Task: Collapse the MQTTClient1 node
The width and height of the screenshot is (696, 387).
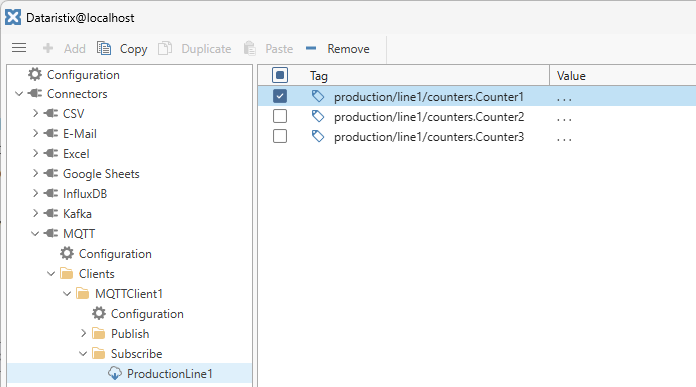Action: click(67, 293)
